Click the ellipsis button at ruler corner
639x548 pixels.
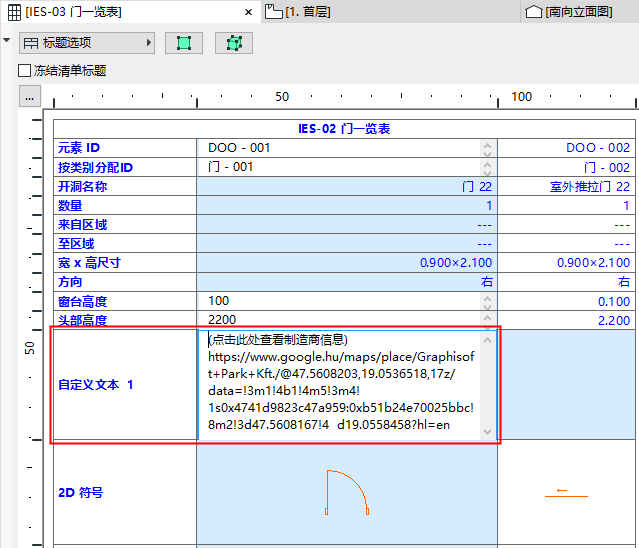(30, 97)
